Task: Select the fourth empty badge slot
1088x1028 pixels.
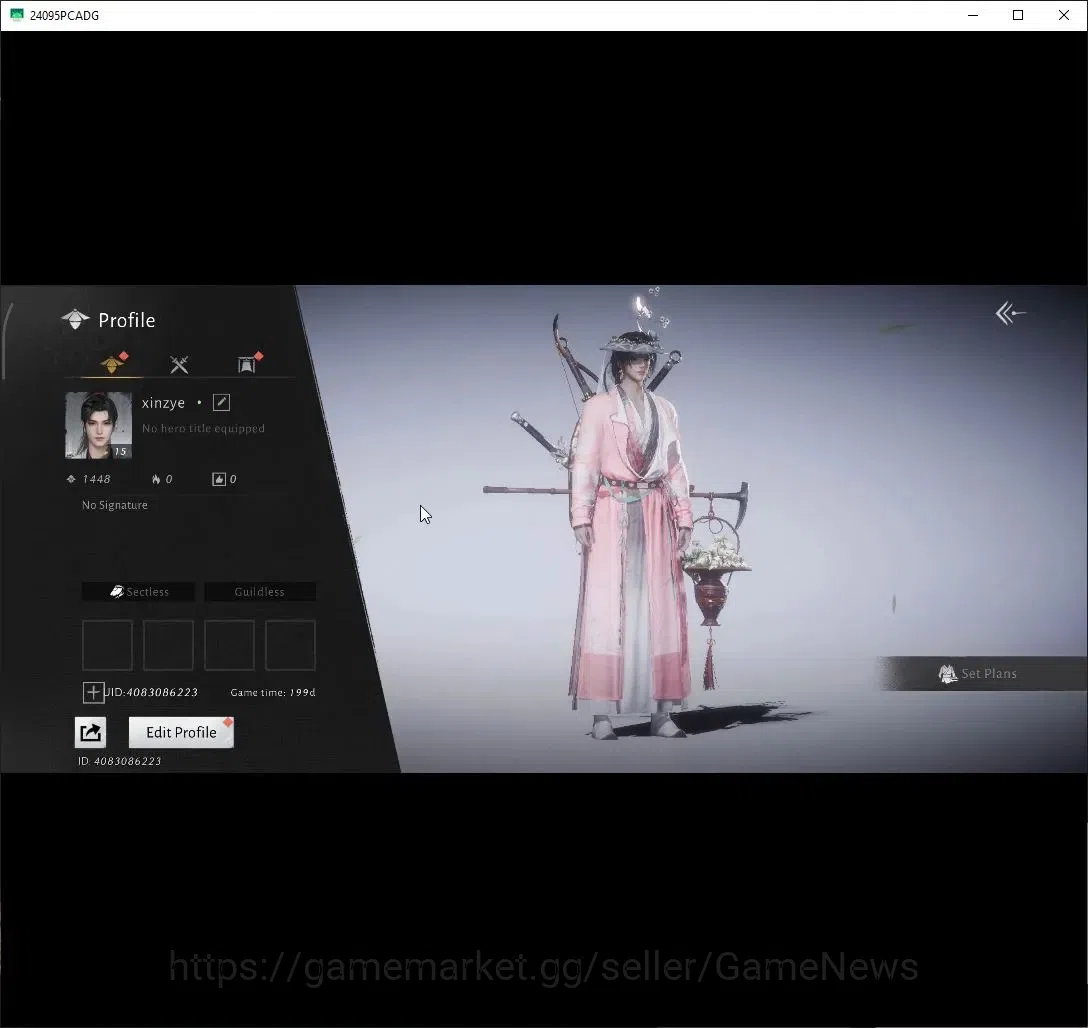Action: coord(290,645)
